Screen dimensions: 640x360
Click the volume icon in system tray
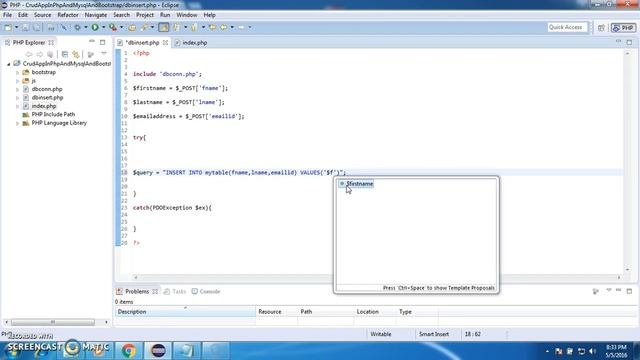[x=592, y=351]
